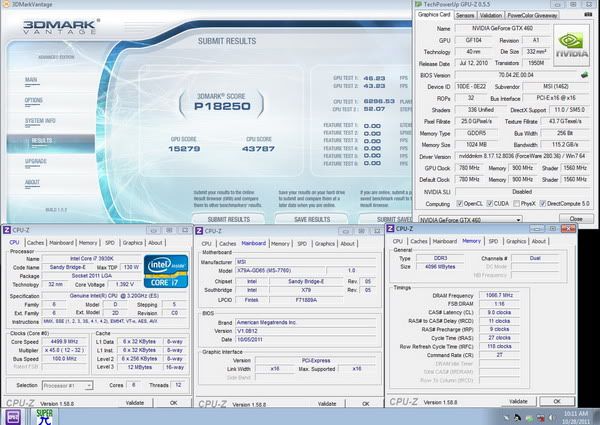Click the Close button in GPU-Z

(576, 219)
